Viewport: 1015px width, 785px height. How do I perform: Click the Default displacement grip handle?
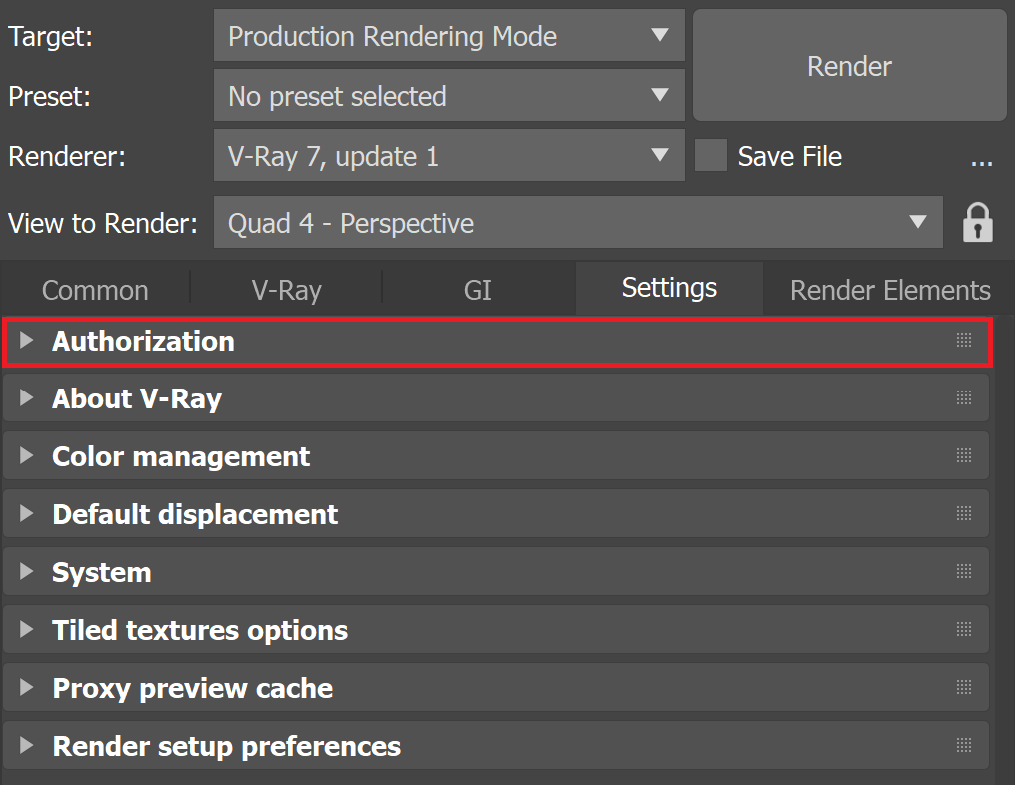coord(964,514)
